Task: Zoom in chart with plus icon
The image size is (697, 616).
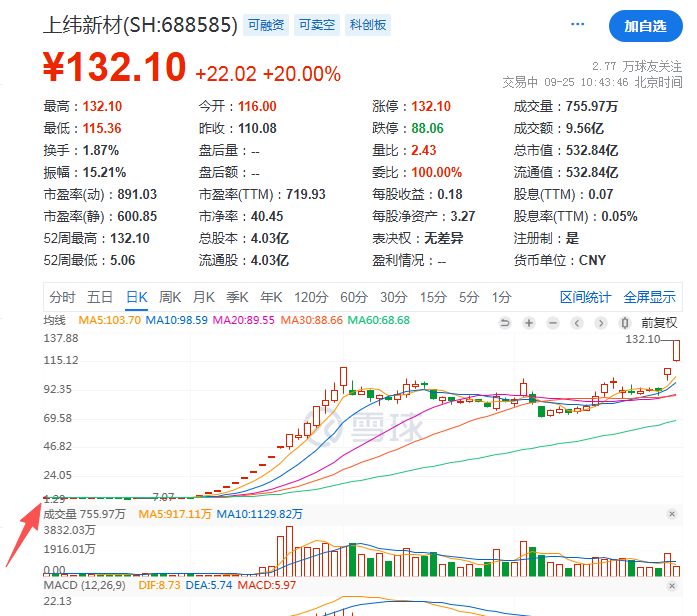Action: click(529, 323)
